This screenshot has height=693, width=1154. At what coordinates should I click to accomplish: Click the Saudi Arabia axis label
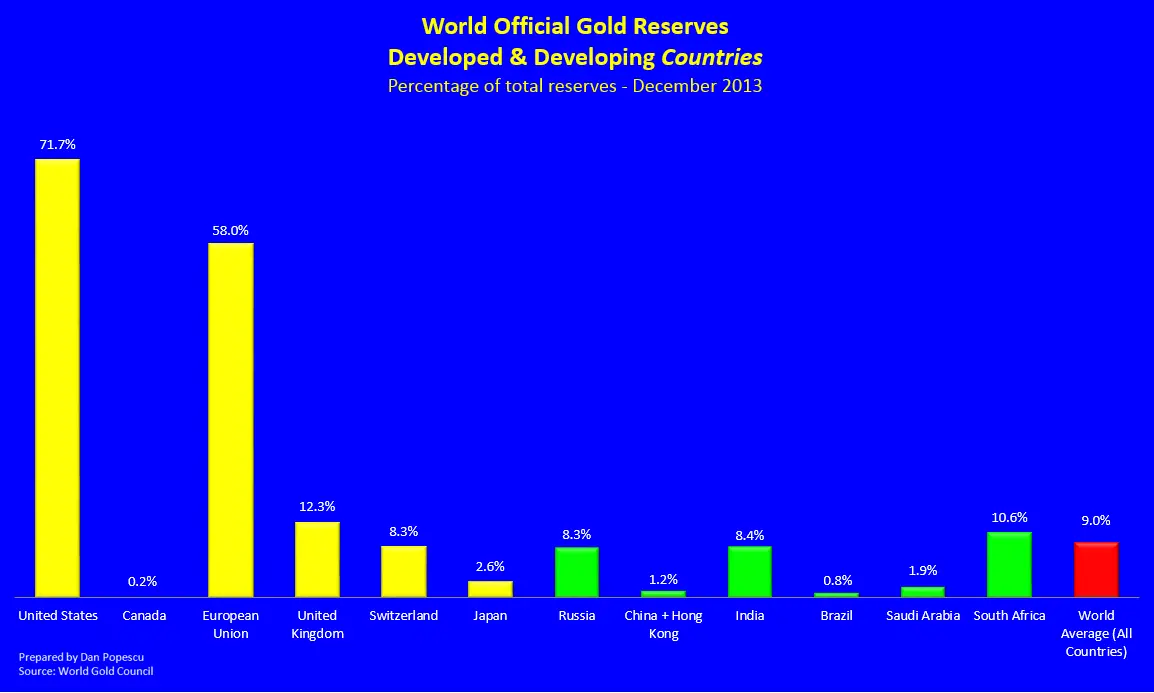pyautogui.click(x=923, y=615)
